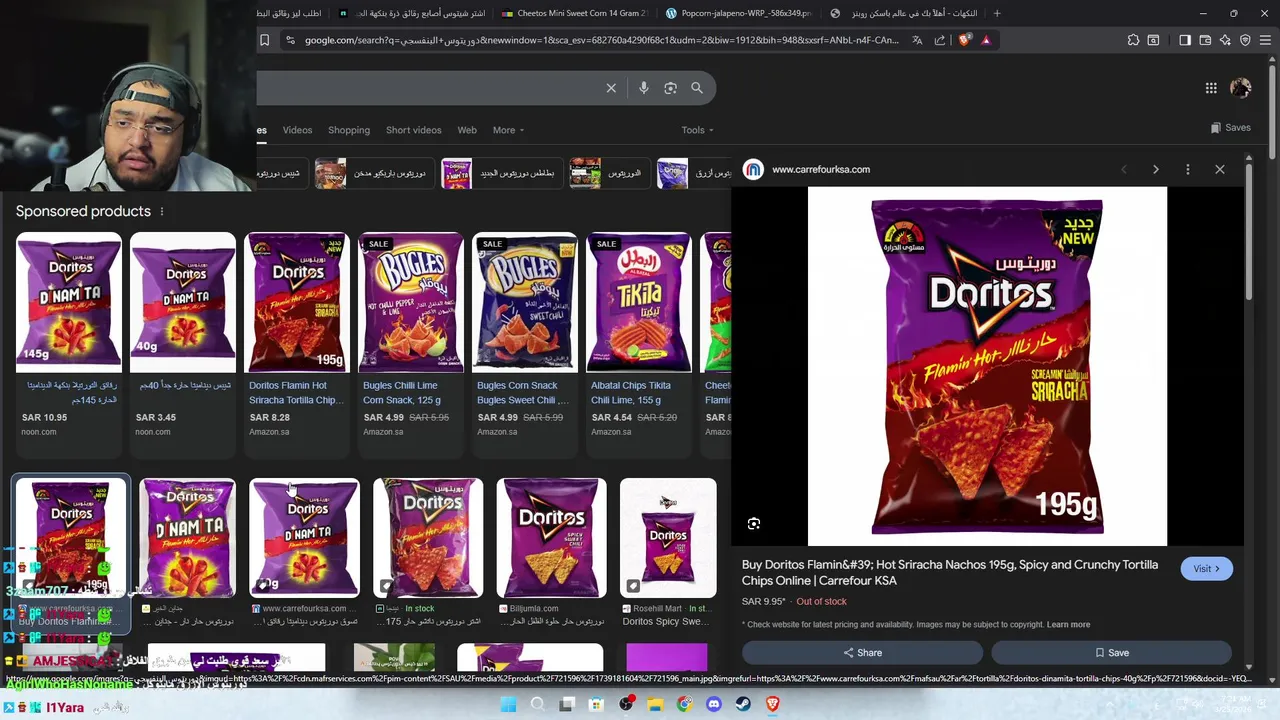
Task: Open Doritos Spicy Sweet Chili Billjumla result
Action: (x=551, y=553)
